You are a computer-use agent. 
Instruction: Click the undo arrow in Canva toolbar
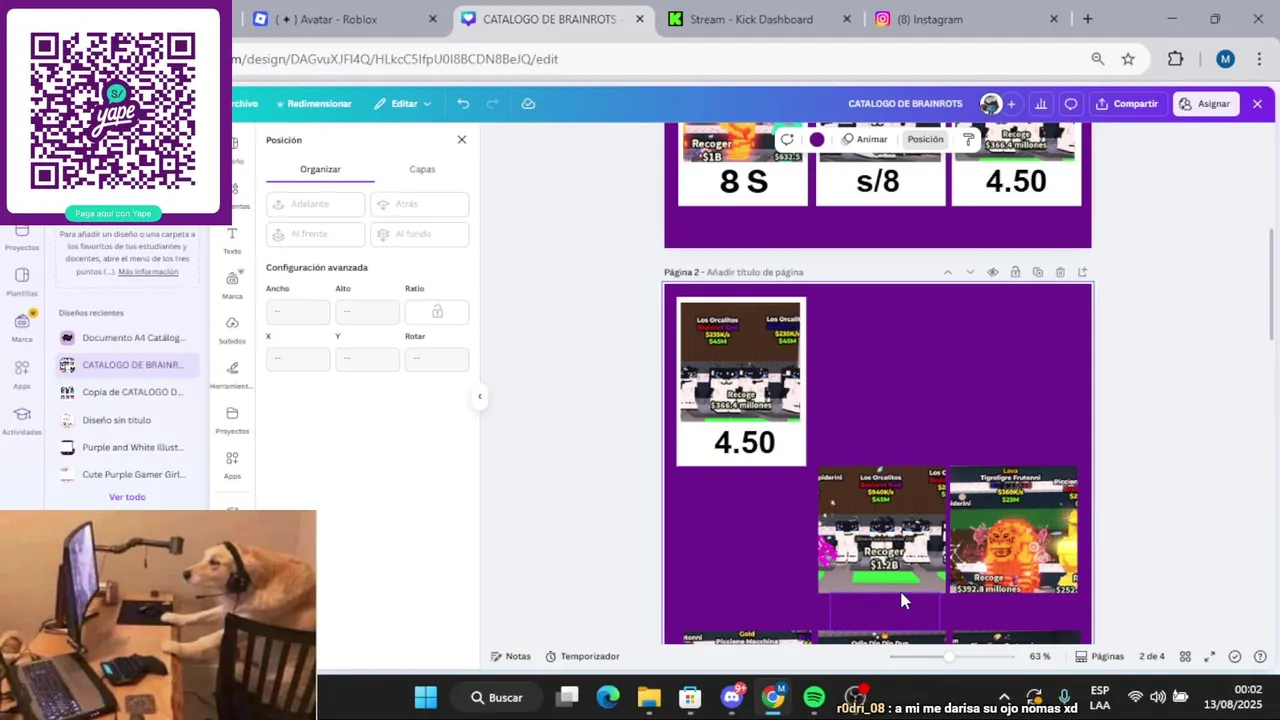(x=463, y=104)
